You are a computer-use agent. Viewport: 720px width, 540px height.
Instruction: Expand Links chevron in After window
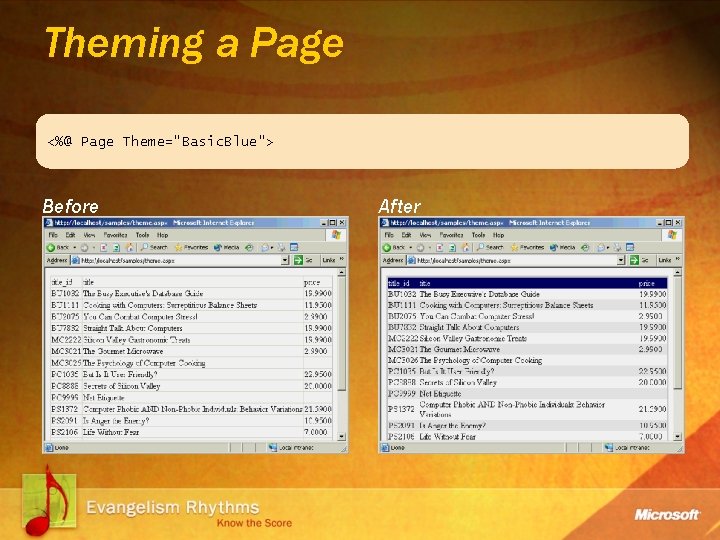click(678, 259)
